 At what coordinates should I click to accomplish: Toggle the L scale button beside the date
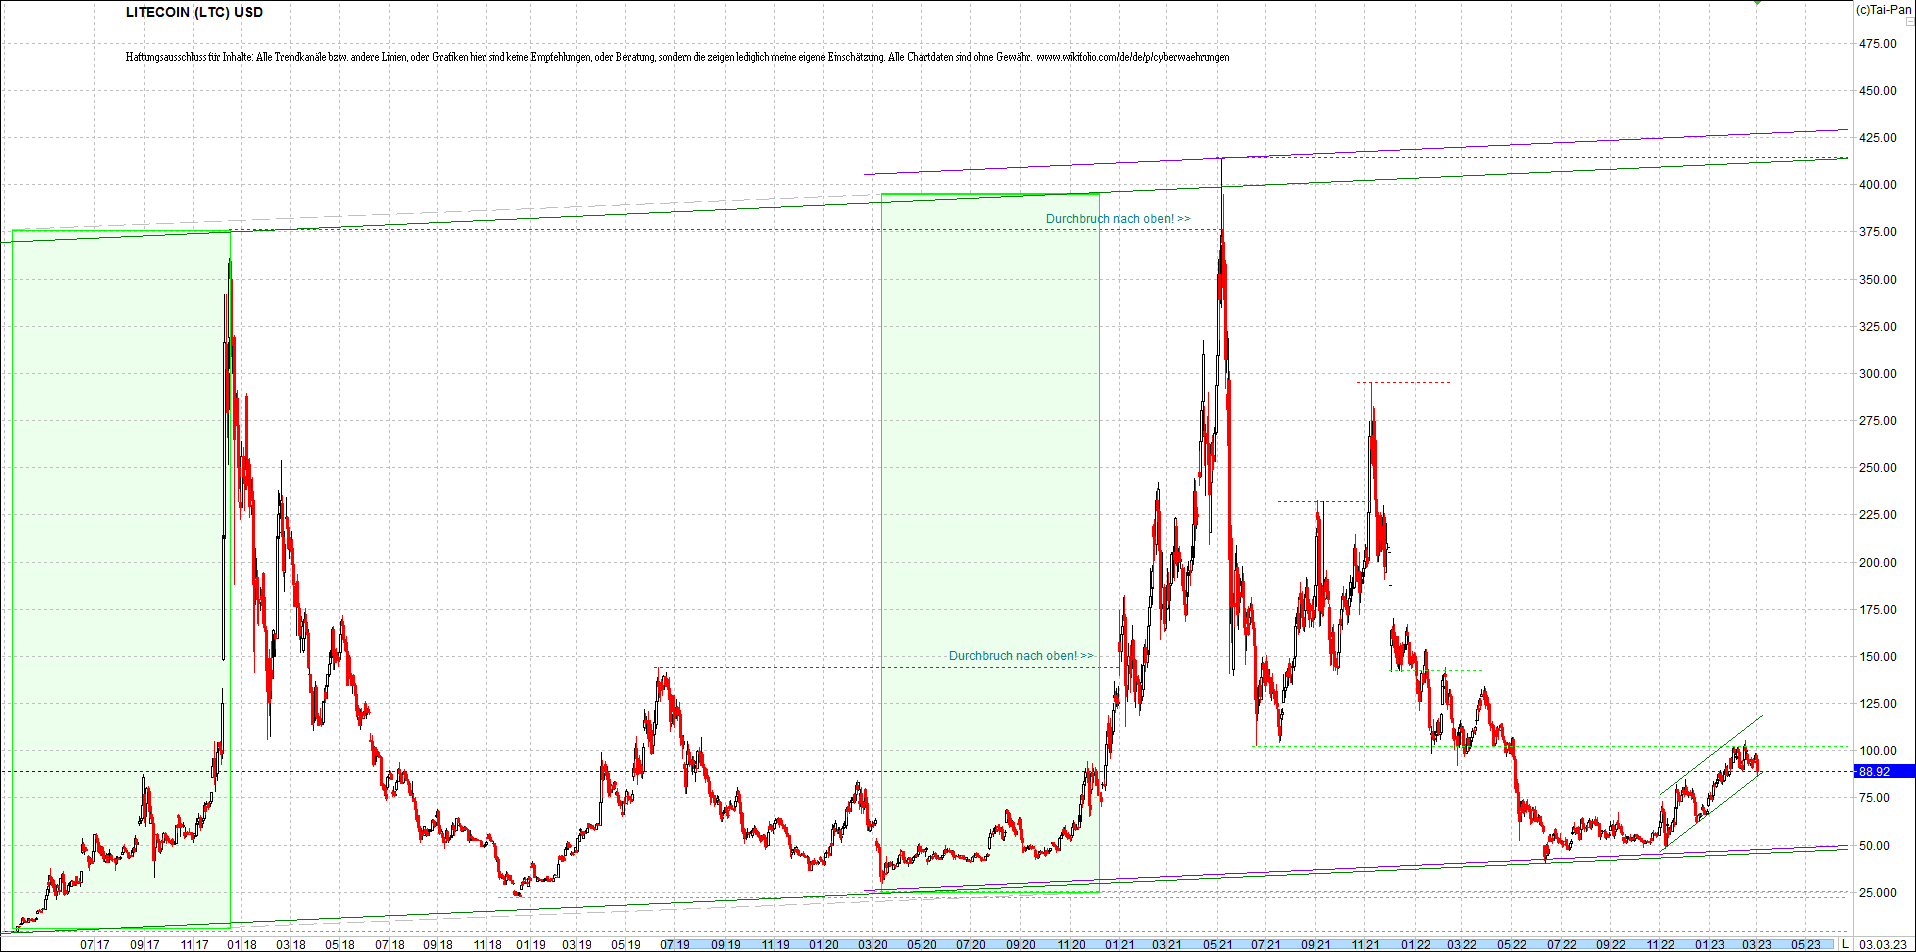click(1846, 944)
